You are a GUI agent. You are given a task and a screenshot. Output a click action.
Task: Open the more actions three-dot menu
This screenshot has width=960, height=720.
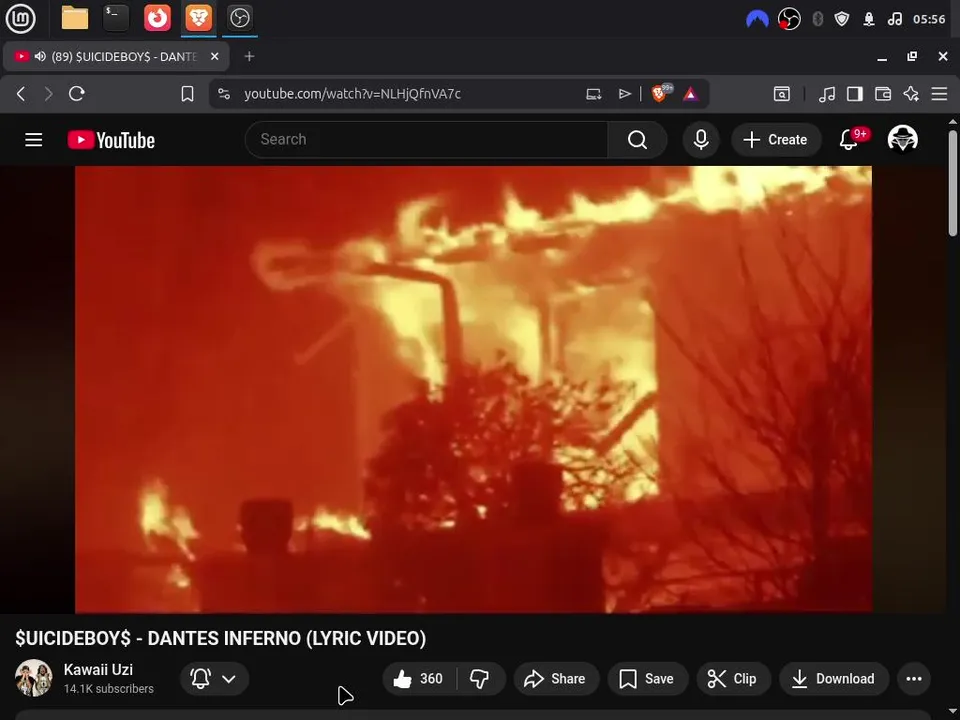[x=914, y=678]
